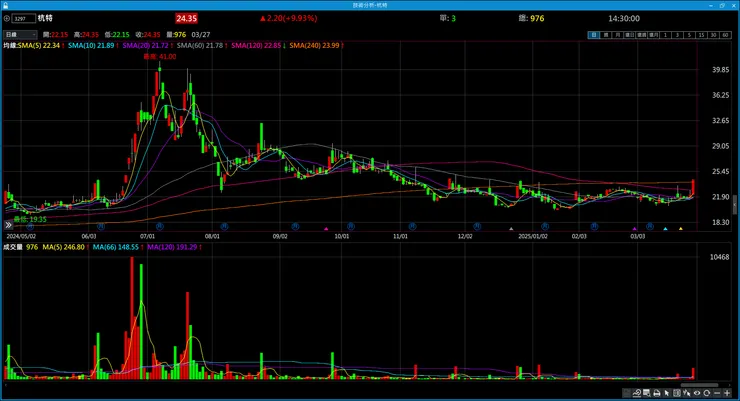Viewport: 740px width, 401px height.
Task: Select the 5-minute interval tab
Action: click(x=690, y=35)
